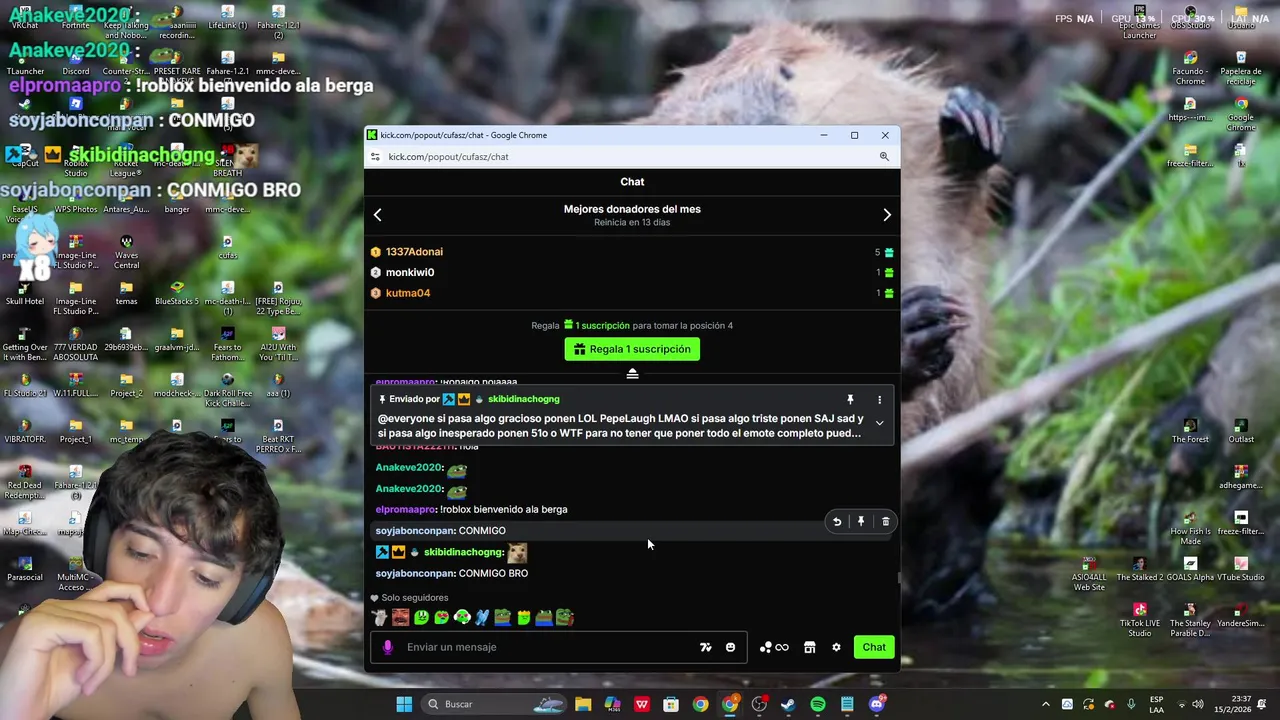The image size is (1280, 720).
Task: Open the 7TV emote picker icon
Action: 706,647
